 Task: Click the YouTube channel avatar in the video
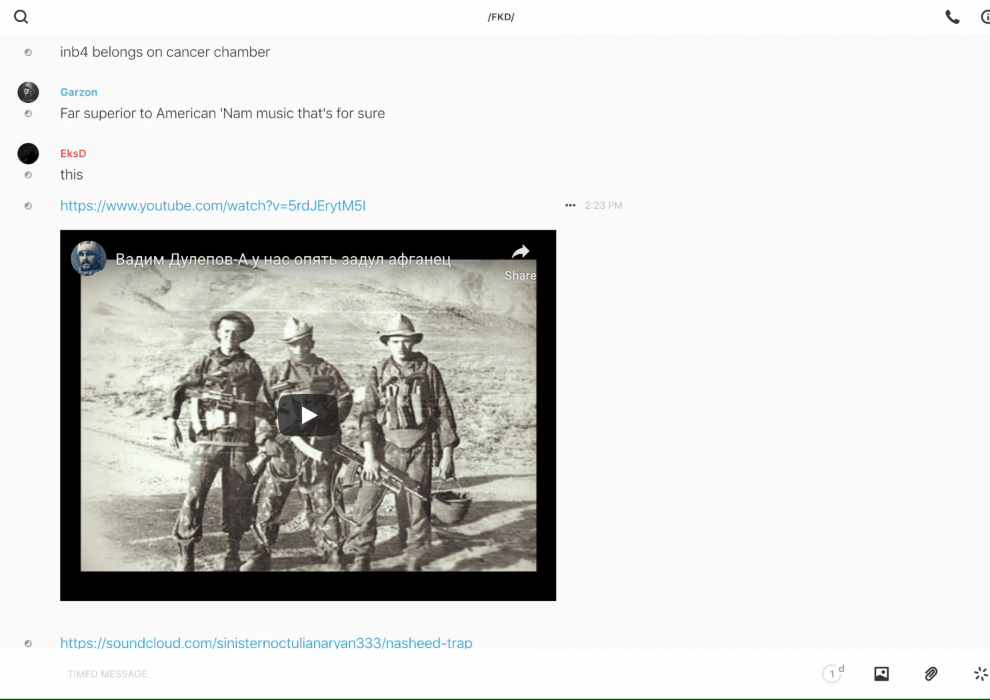89,258
